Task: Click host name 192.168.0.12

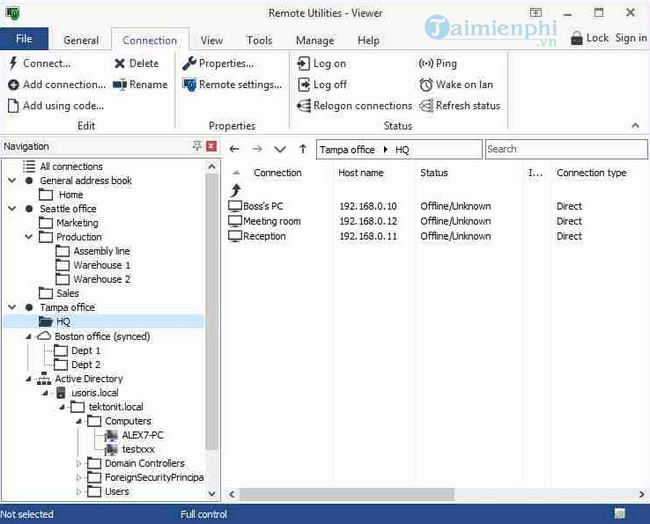Action: point(368,221)
